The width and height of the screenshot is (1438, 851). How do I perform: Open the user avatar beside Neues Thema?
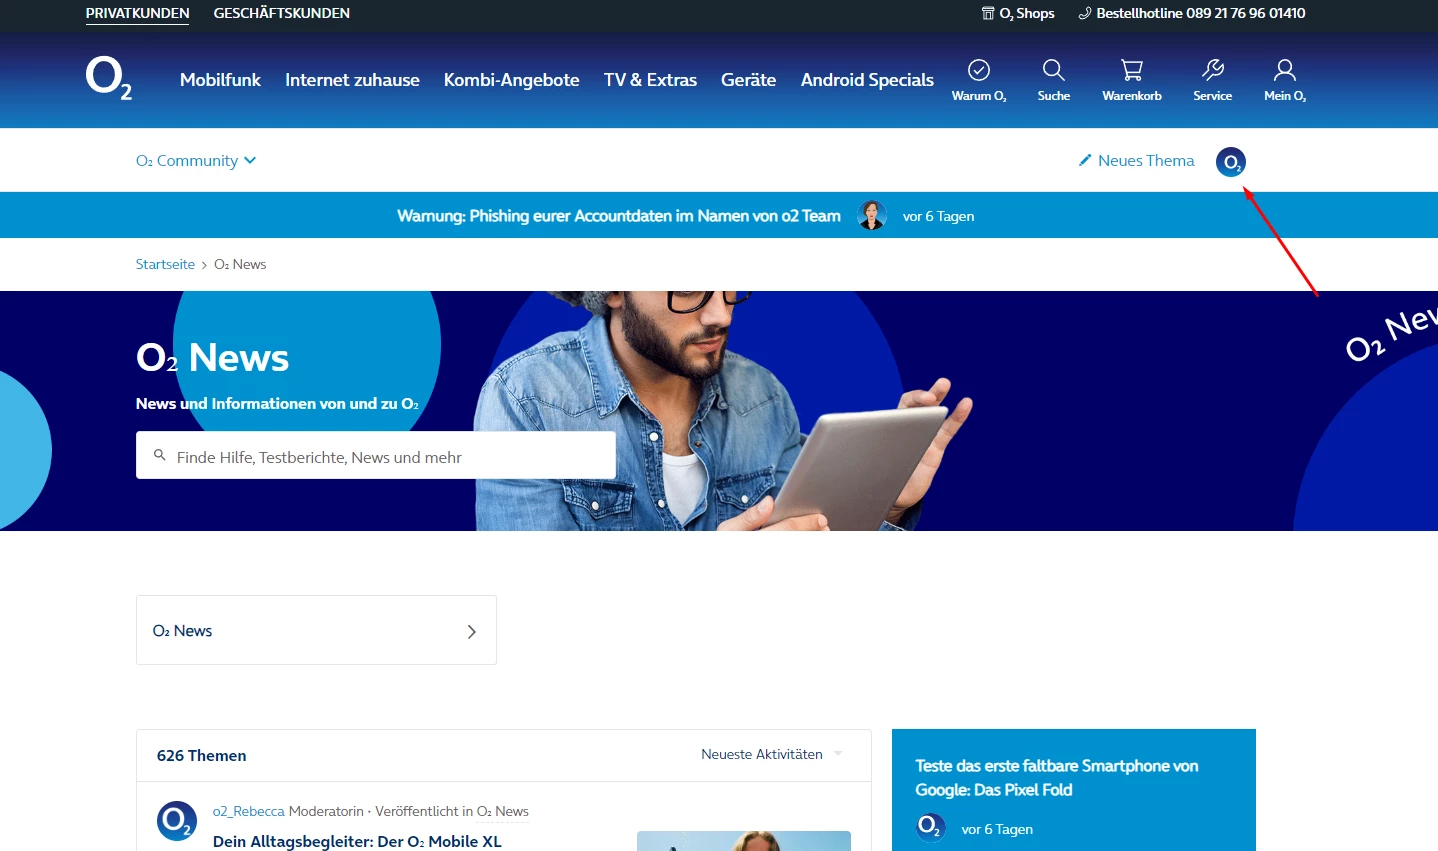coord(1231,162)
